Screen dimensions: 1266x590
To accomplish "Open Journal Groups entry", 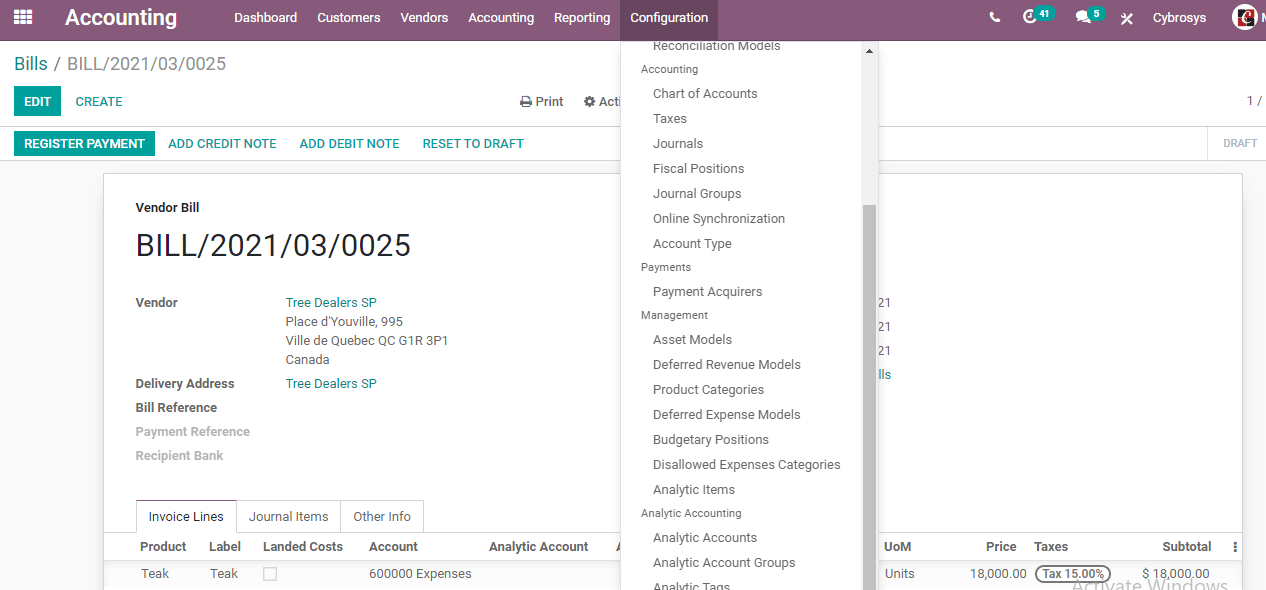I will pos(697,194).
